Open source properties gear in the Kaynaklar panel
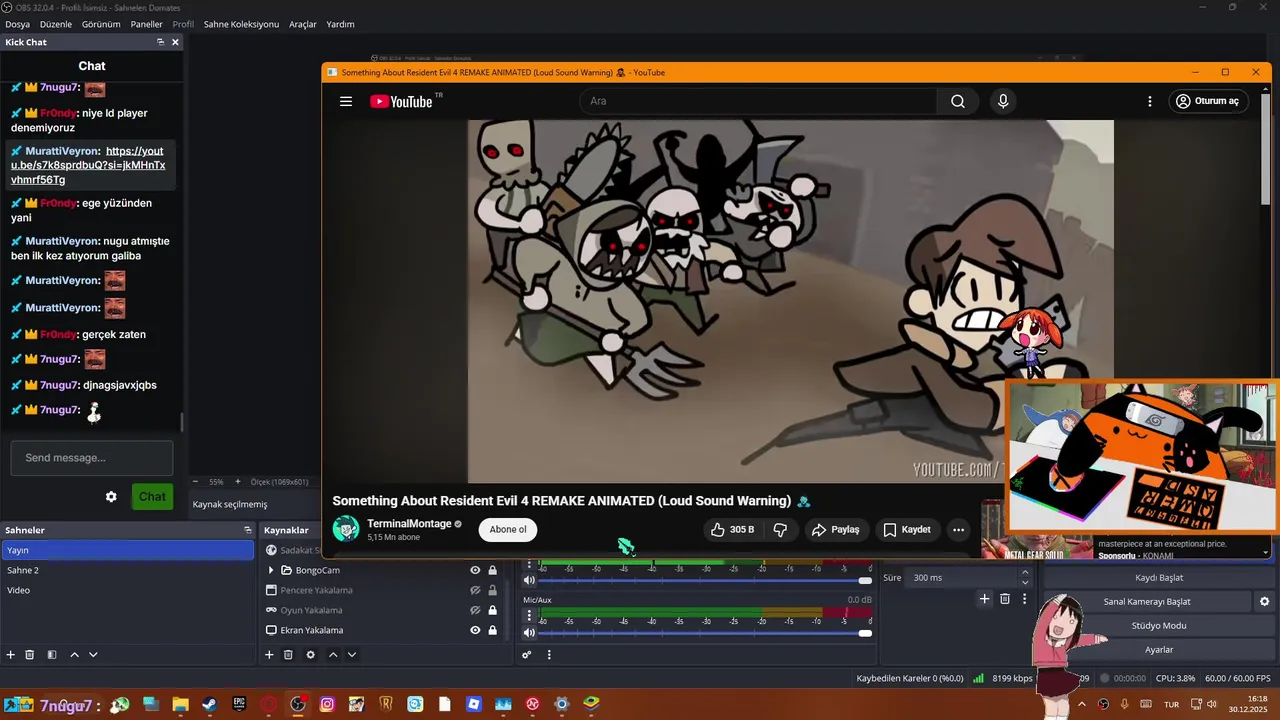This screenshot has width=1280, height=720. coord(310,655)
